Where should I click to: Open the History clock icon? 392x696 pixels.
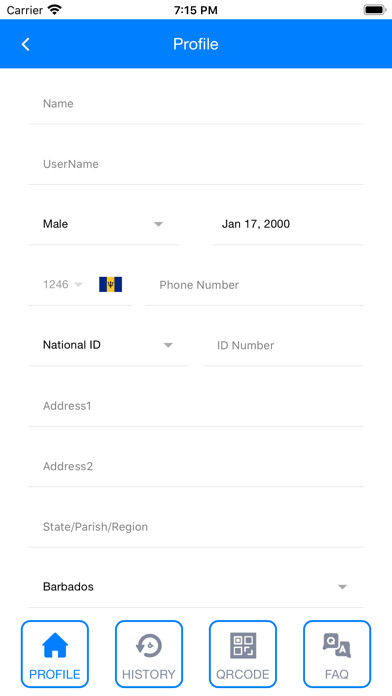tap(149, 645)
